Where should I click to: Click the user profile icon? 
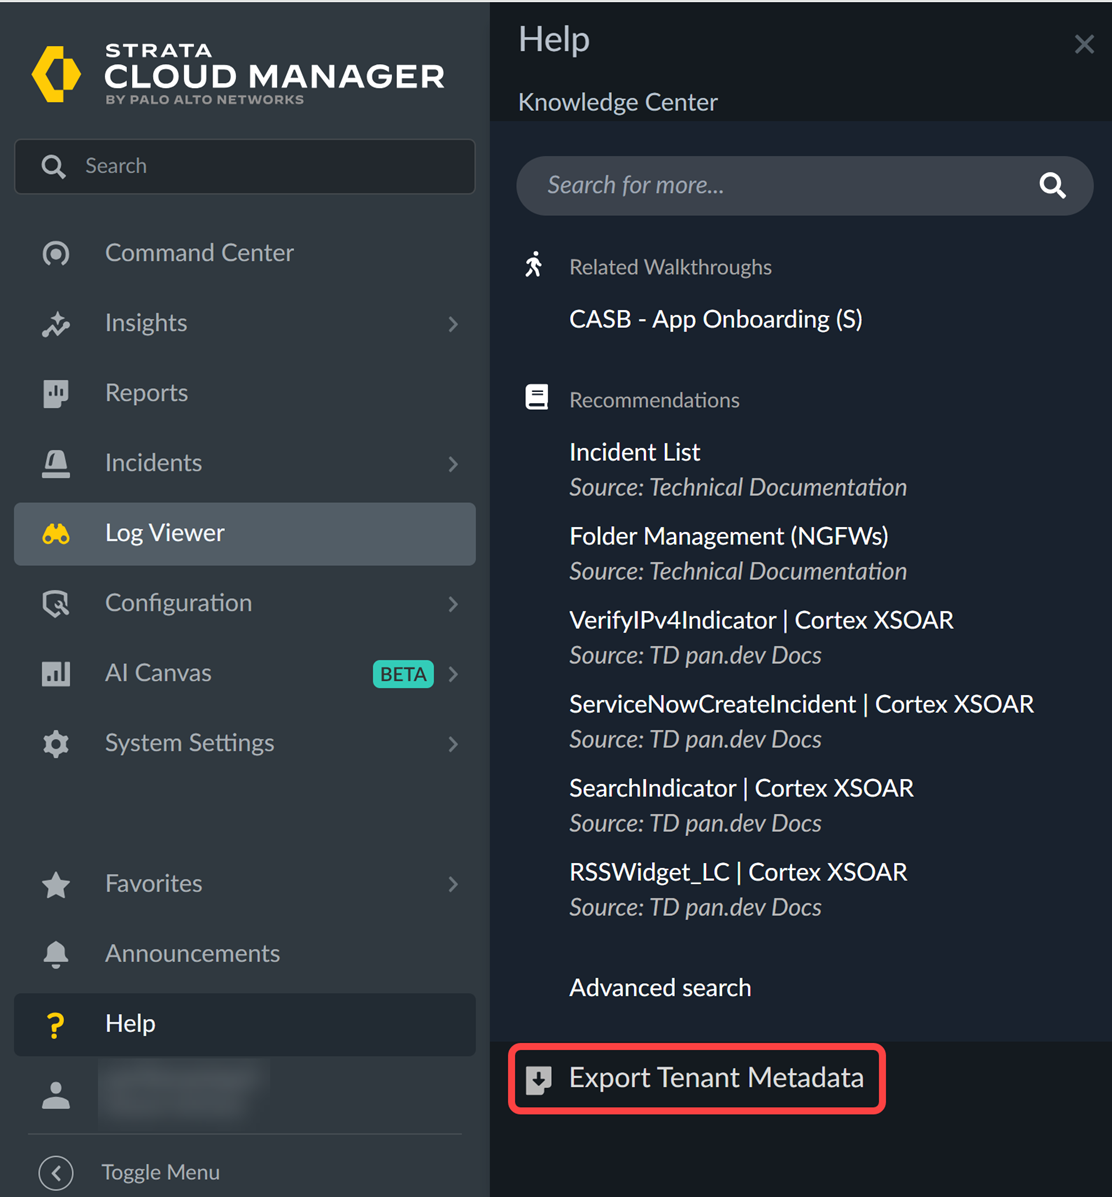[56, 1095]
